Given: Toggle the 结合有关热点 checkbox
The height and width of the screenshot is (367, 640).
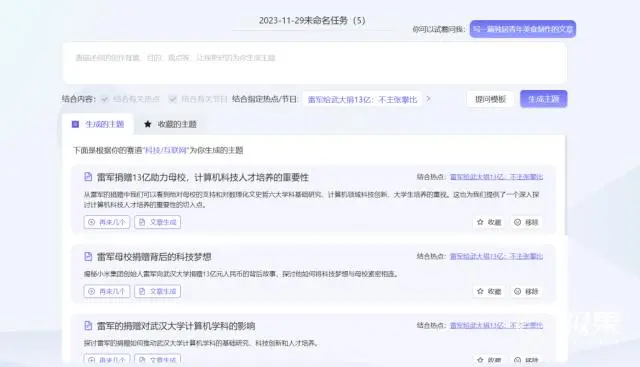Looking at the screenshot, I should click(x=104, y=99).
